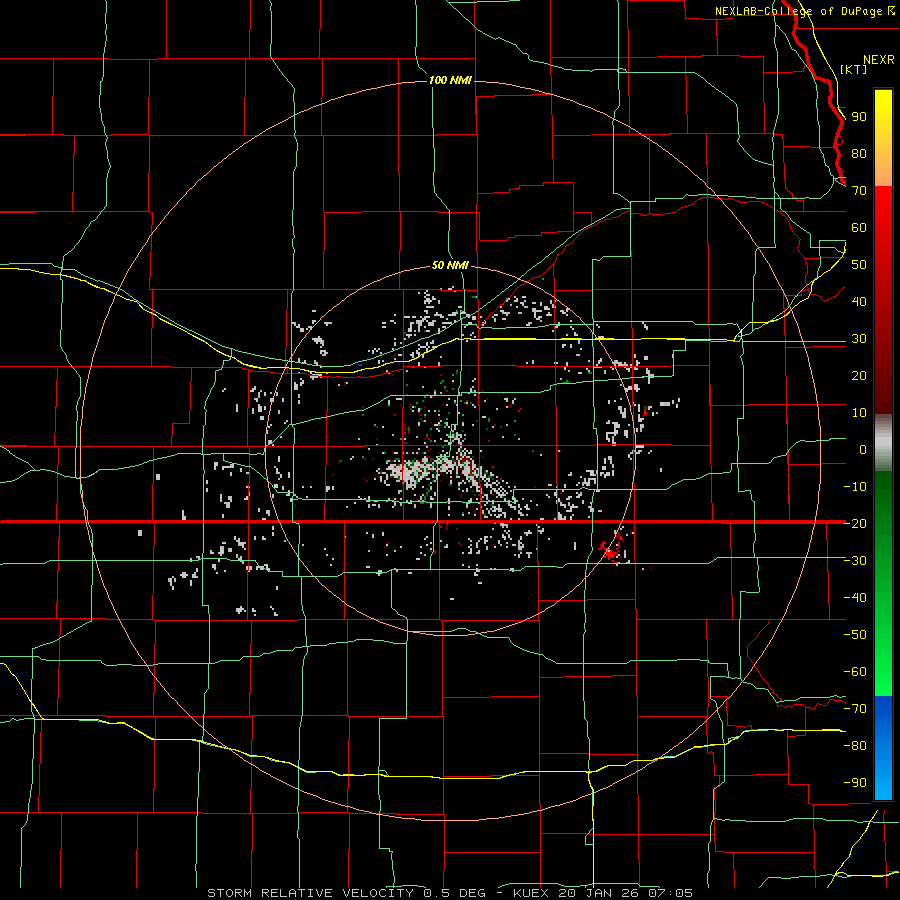Image resolution: width=900 pixels, height=900 pixels.
Task: Click the 40 value on velocity scale
Action: coord(859,301)
